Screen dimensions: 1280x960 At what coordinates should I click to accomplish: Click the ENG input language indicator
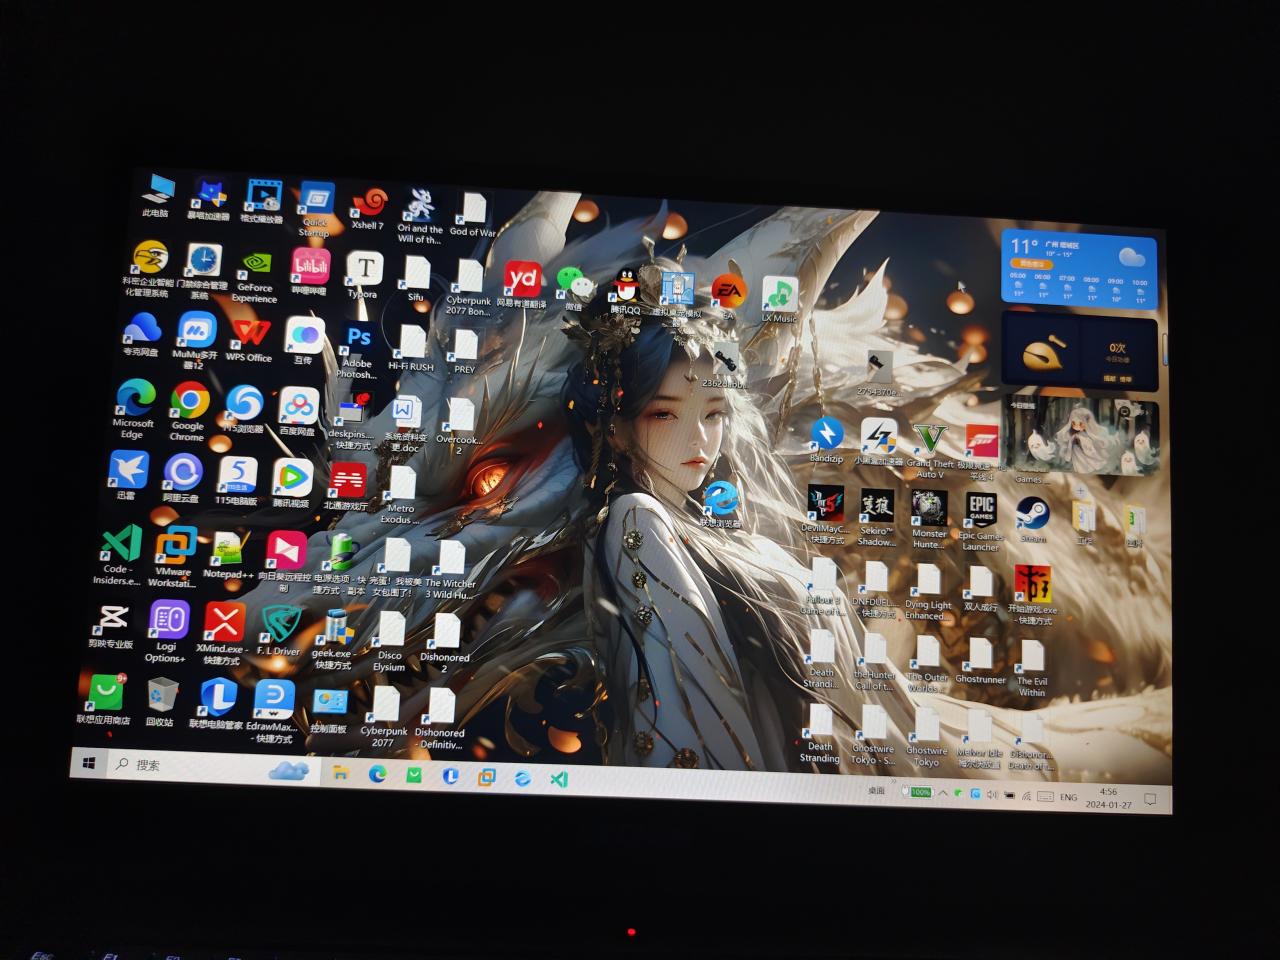click(x=1069, y=797)
